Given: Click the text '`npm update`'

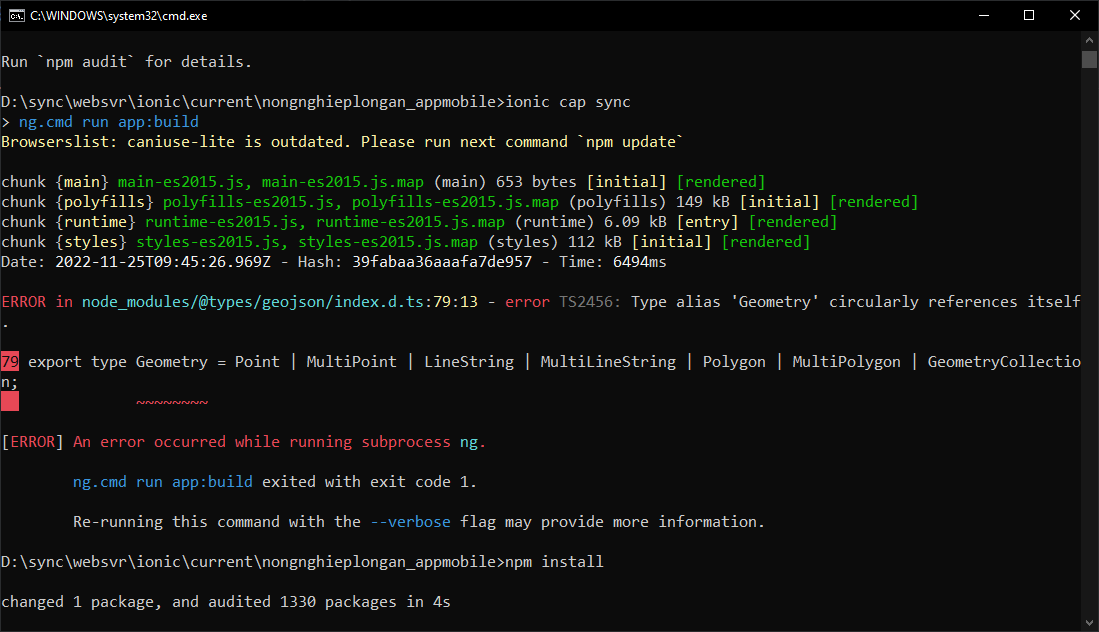Looking at the screenshot, I should (630, 142).
